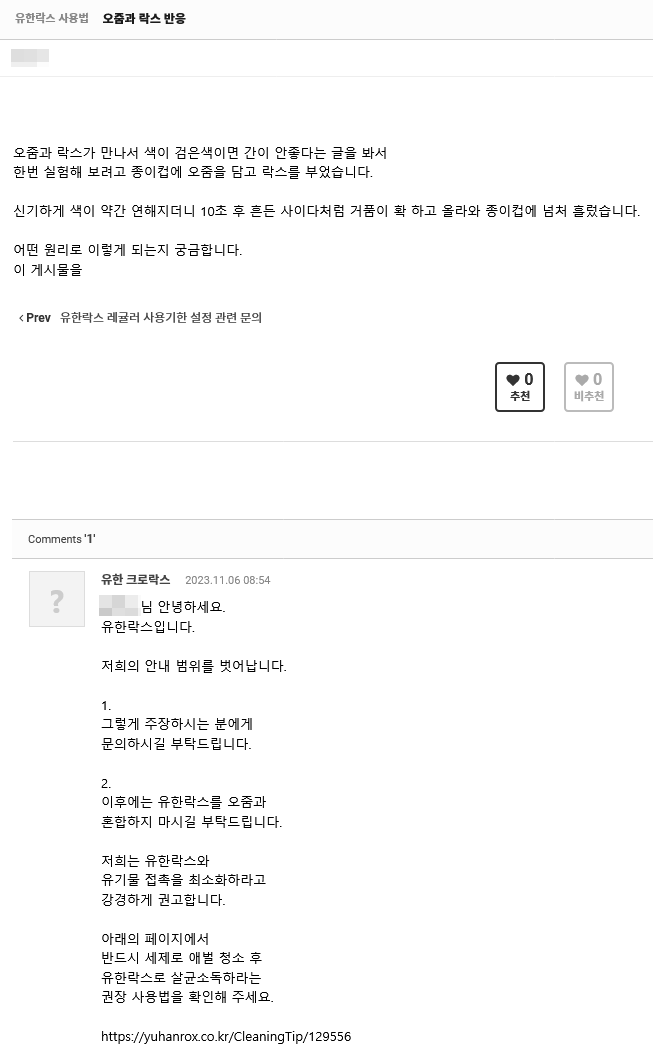Click the Comments '1' section header

(x=61, y=539)
